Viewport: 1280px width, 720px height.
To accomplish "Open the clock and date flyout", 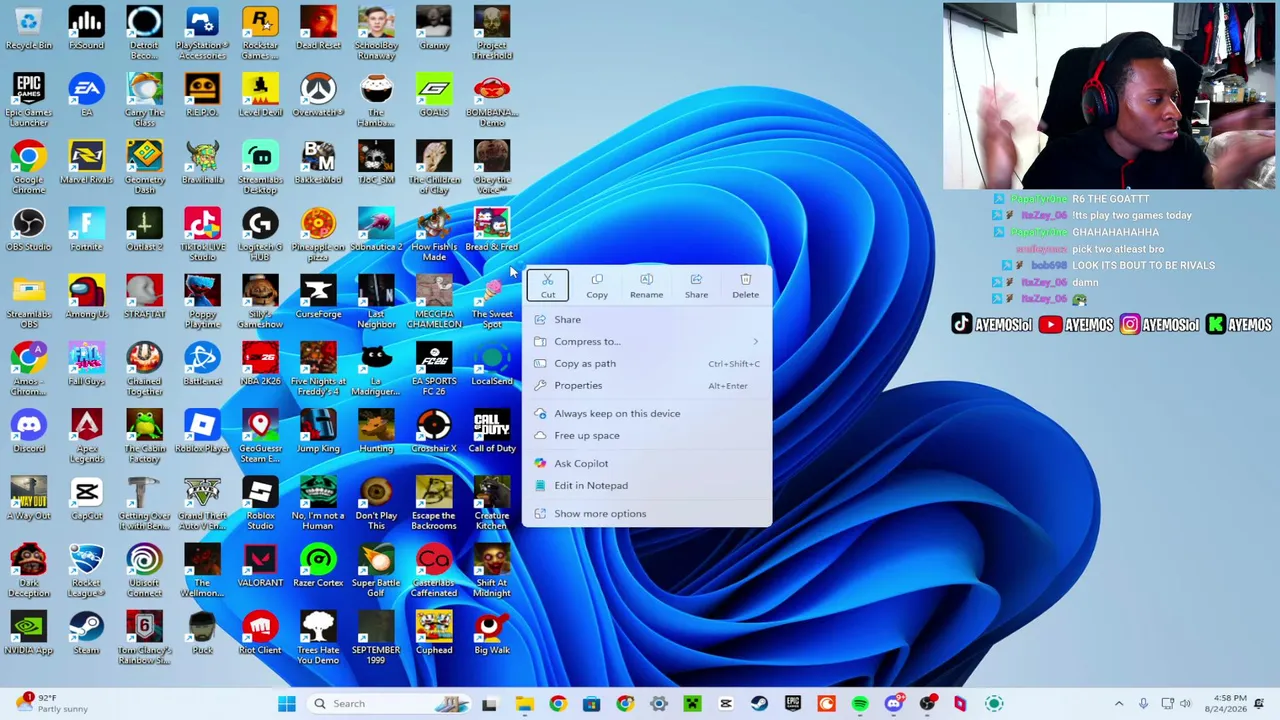I will pos(1230,703).
